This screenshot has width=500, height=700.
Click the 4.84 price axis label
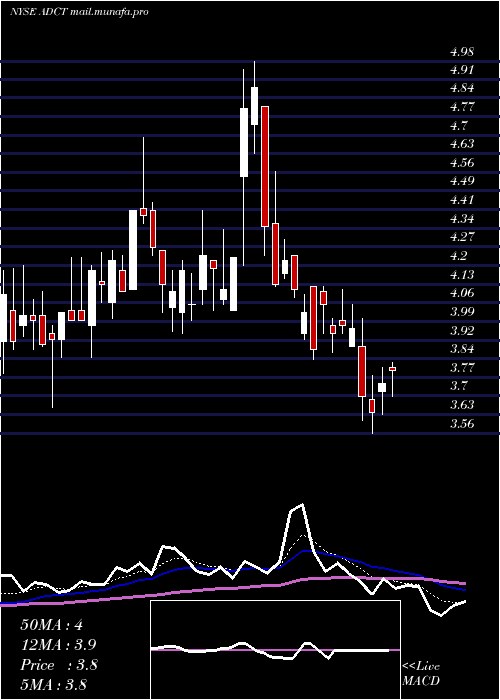(462, 88)
